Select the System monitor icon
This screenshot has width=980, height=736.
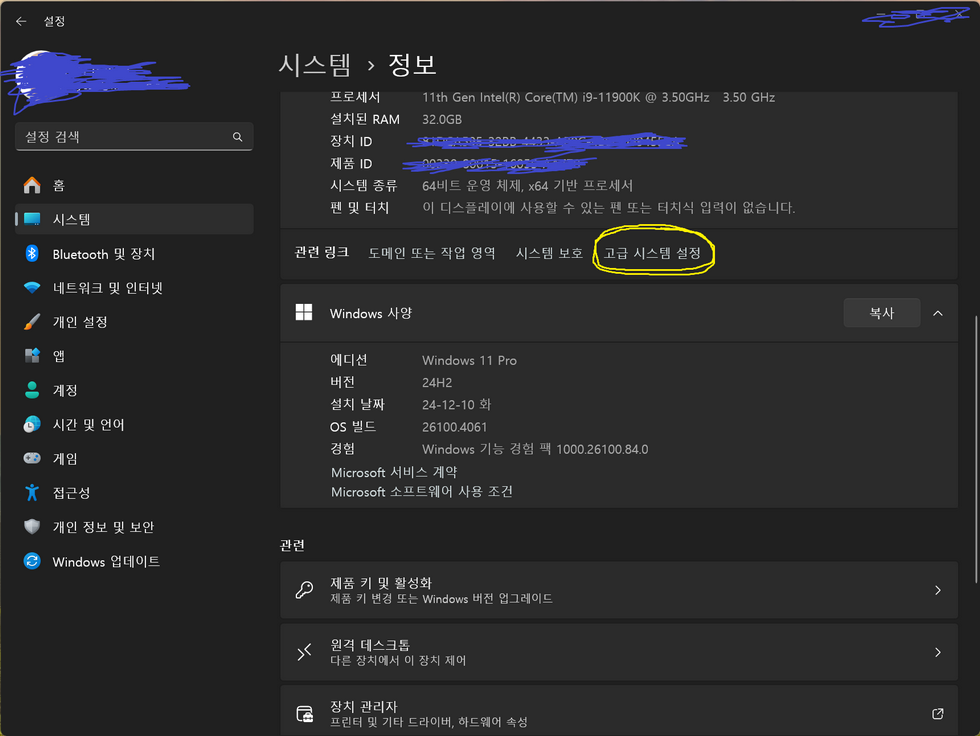click(32, 219)
